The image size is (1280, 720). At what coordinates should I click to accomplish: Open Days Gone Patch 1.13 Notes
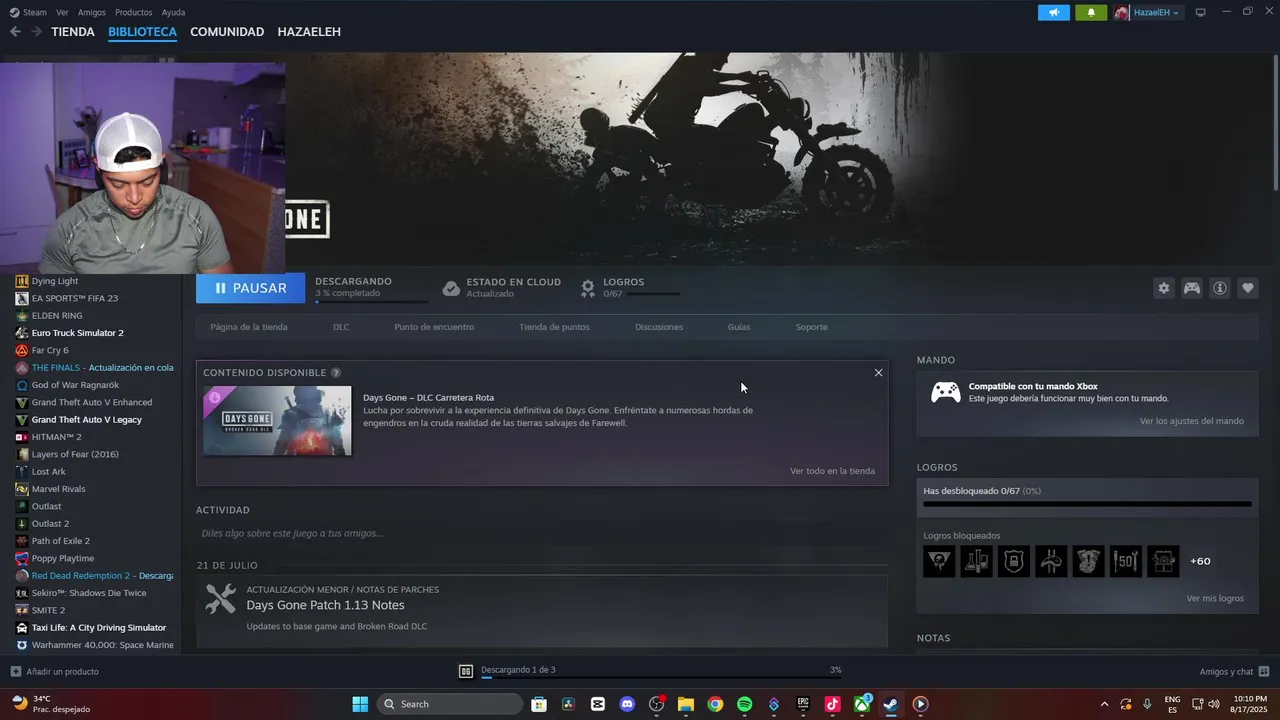coord(325,605)
